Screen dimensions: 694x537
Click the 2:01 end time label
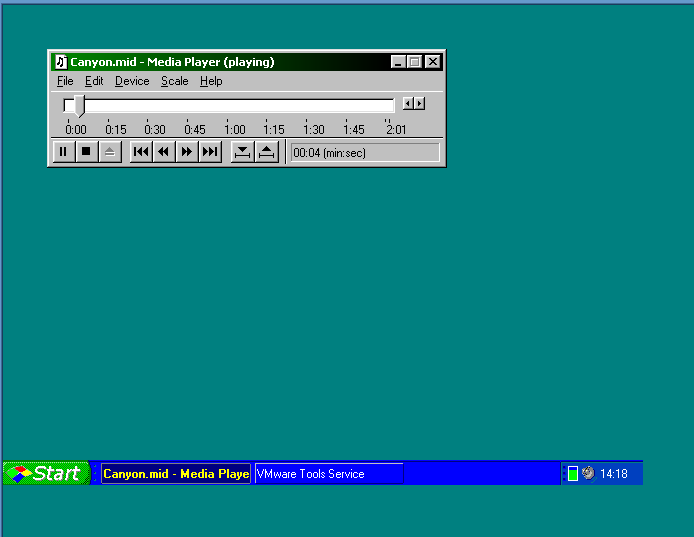[x=396, y=130]
